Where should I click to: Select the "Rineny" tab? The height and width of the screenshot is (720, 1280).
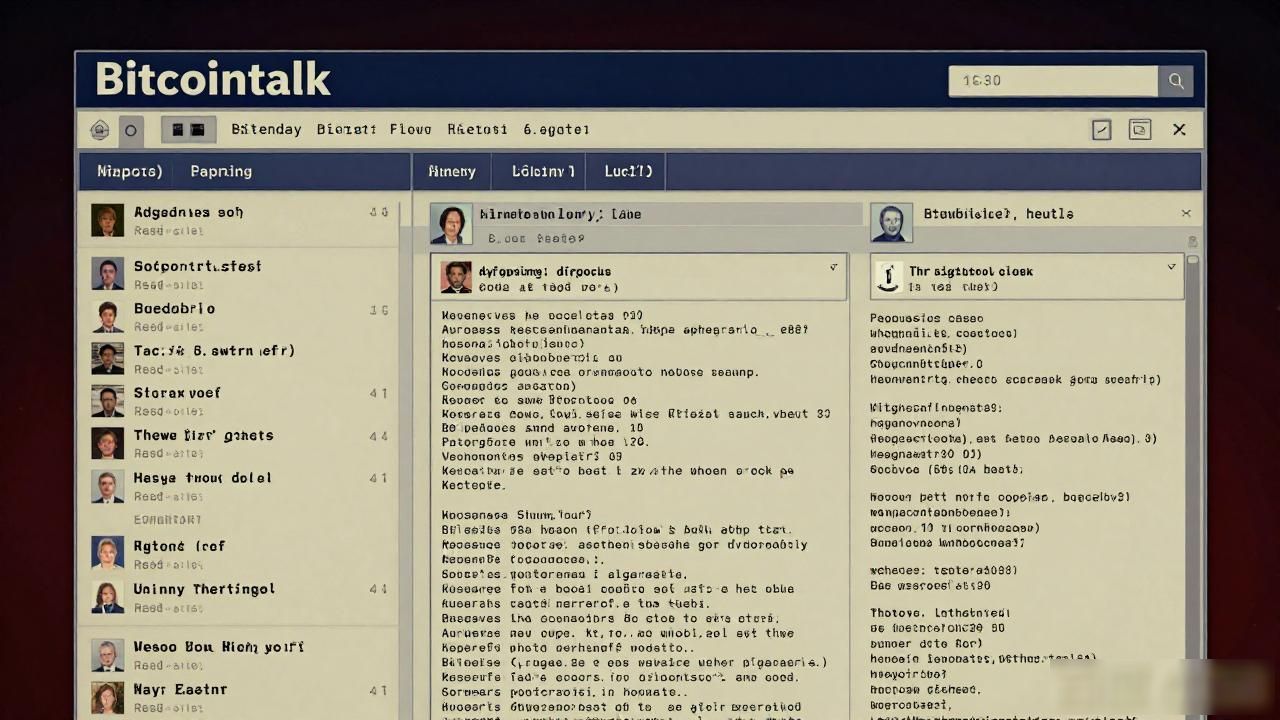tap(452, 171)
